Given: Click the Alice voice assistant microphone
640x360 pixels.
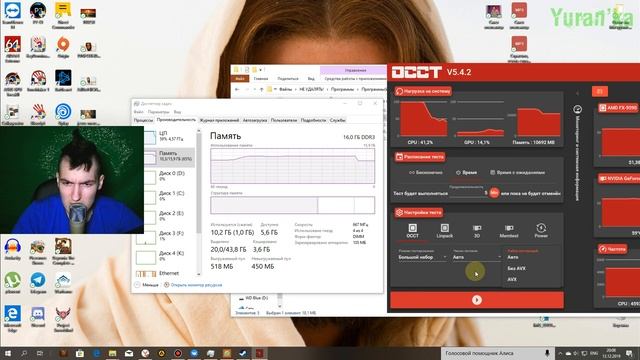Looking at the screenshot, I should (547, 353).
